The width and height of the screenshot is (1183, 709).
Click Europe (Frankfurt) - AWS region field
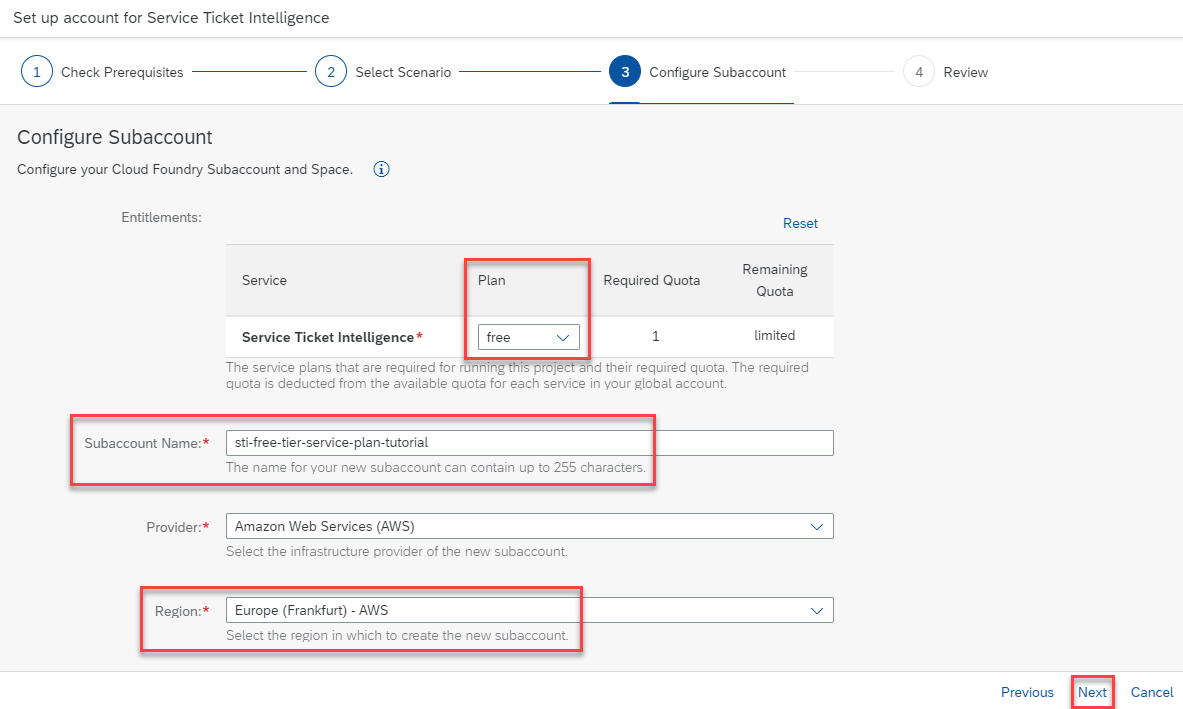click(x=530, y=610)
